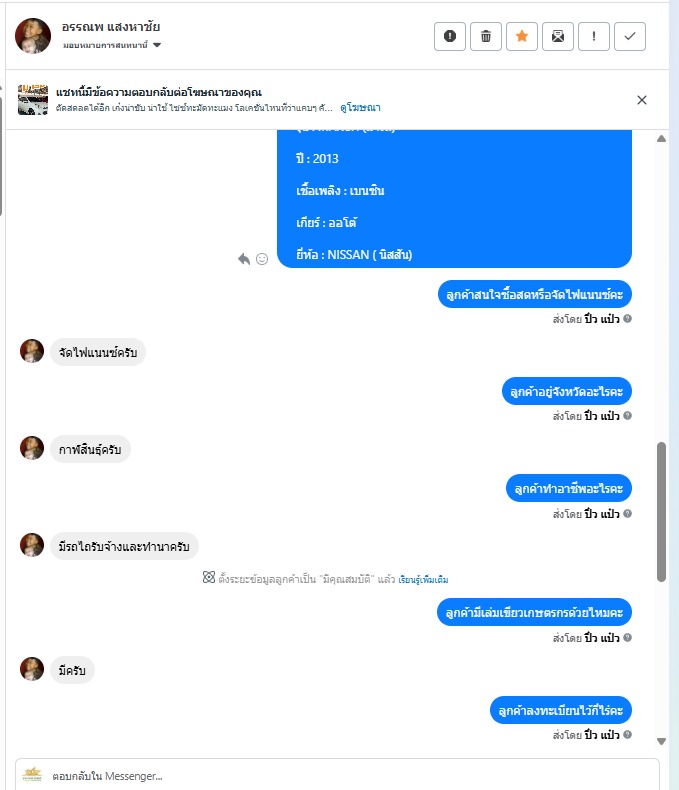Toggle the orange follow-up star
This screenshot has height=790, width=679.
tap(522, 36)
